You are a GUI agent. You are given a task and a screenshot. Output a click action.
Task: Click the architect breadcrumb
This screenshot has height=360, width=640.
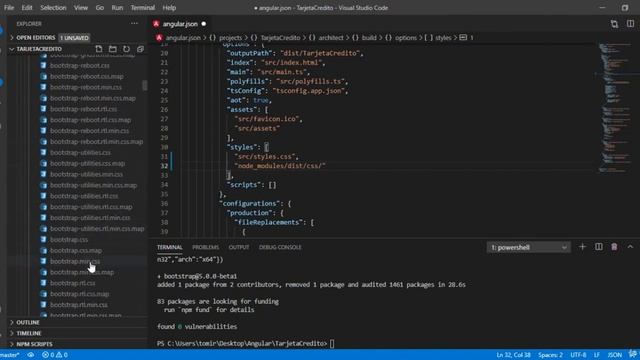331,38
